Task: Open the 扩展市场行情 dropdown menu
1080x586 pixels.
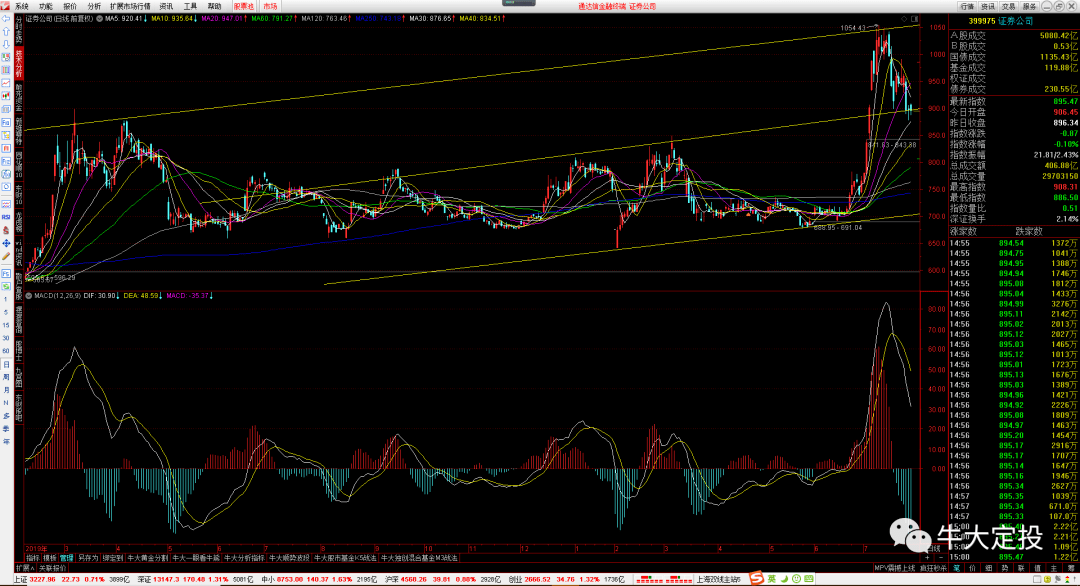Action: pos(130,6)
